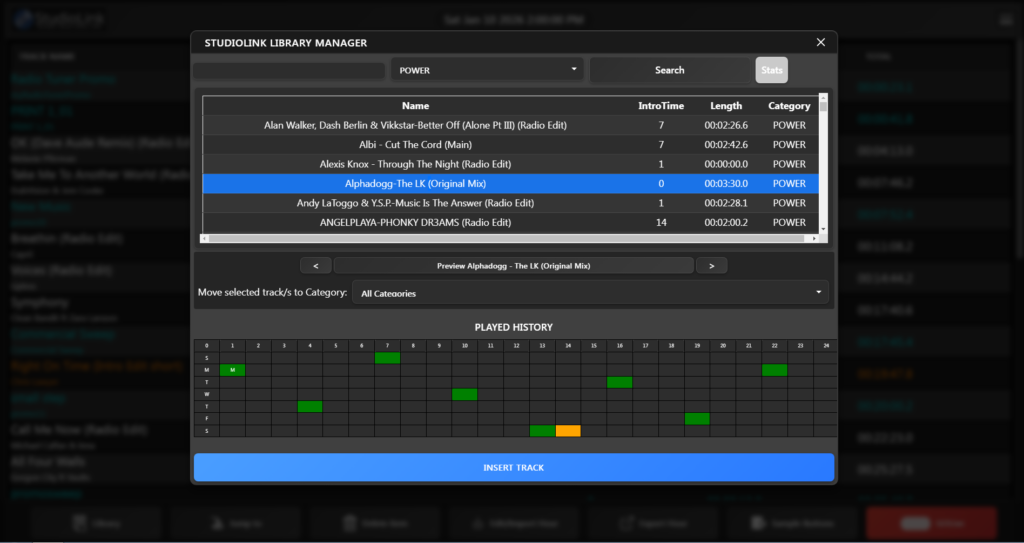The width and height of the screenshot is (1024, 543).
Task: Select Andy LaToggo Music Is The Answer
Action: click(x=511, y=203)
